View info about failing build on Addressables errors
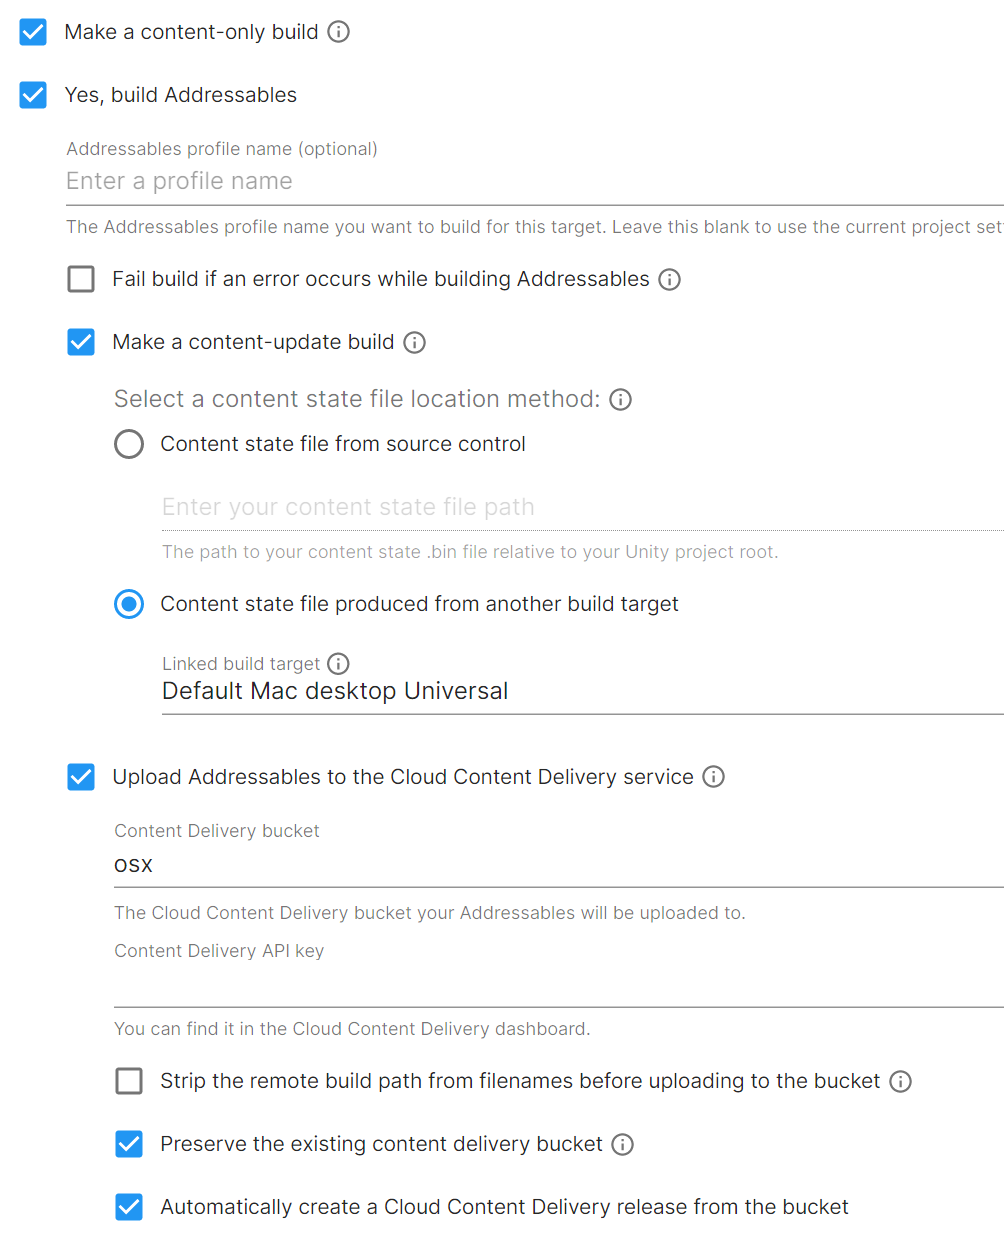 click(x=669, y=279)
